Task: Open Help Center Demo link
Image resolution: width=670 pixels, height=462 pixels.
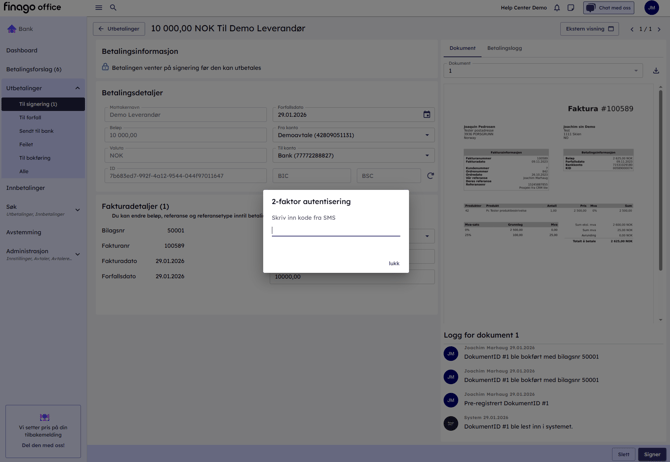Action: 523,8
